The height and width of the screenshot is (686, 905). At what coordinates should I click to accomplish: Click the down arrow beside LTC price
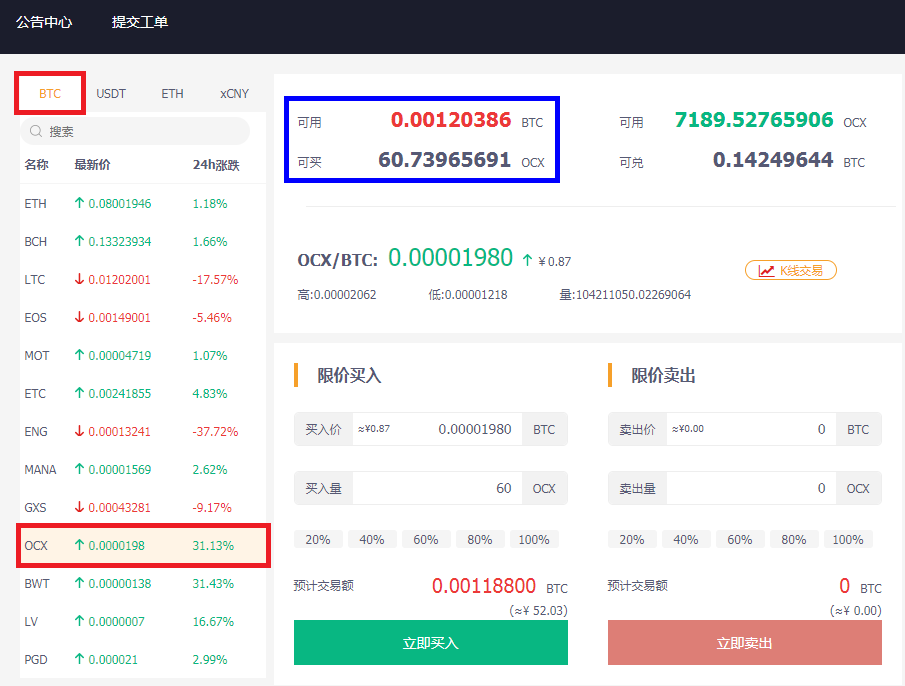[80, 279]
